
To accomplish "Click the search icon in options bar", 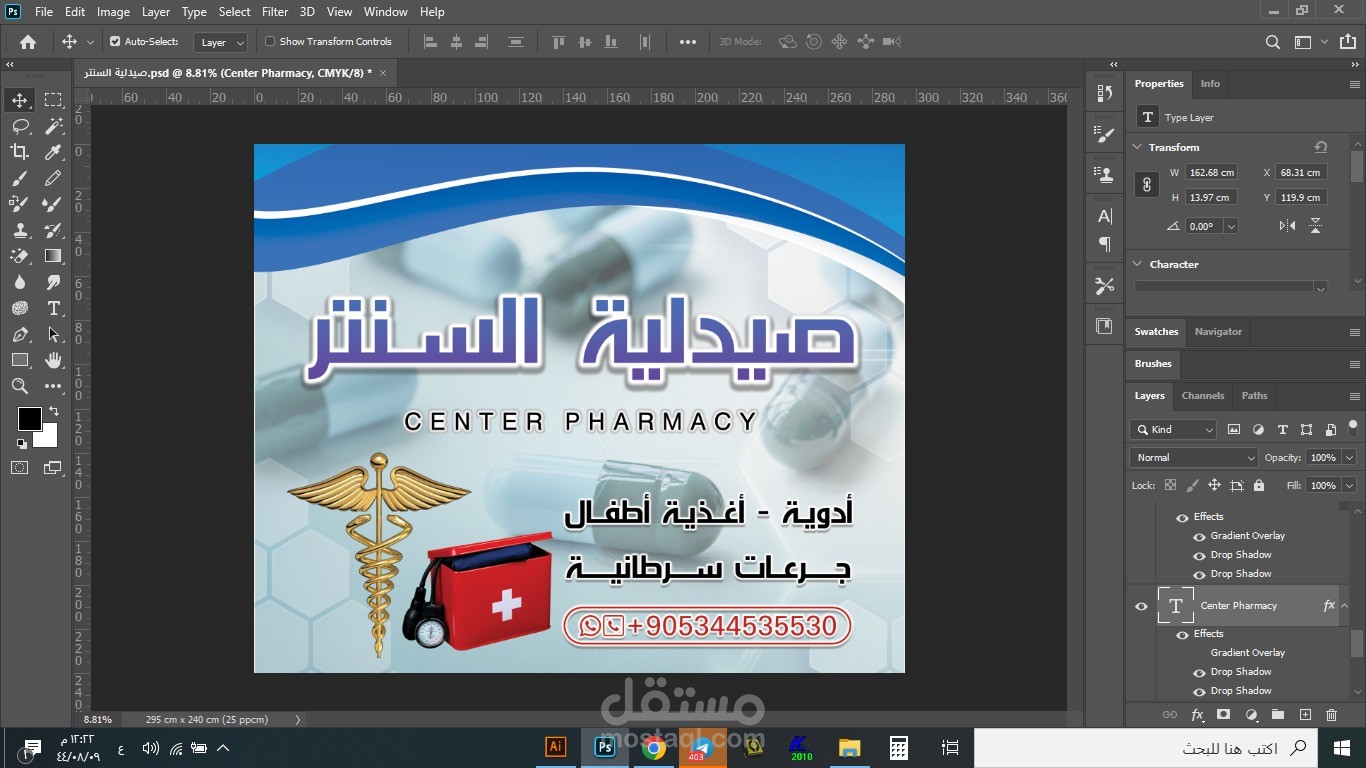I will tap(1272, 42).
